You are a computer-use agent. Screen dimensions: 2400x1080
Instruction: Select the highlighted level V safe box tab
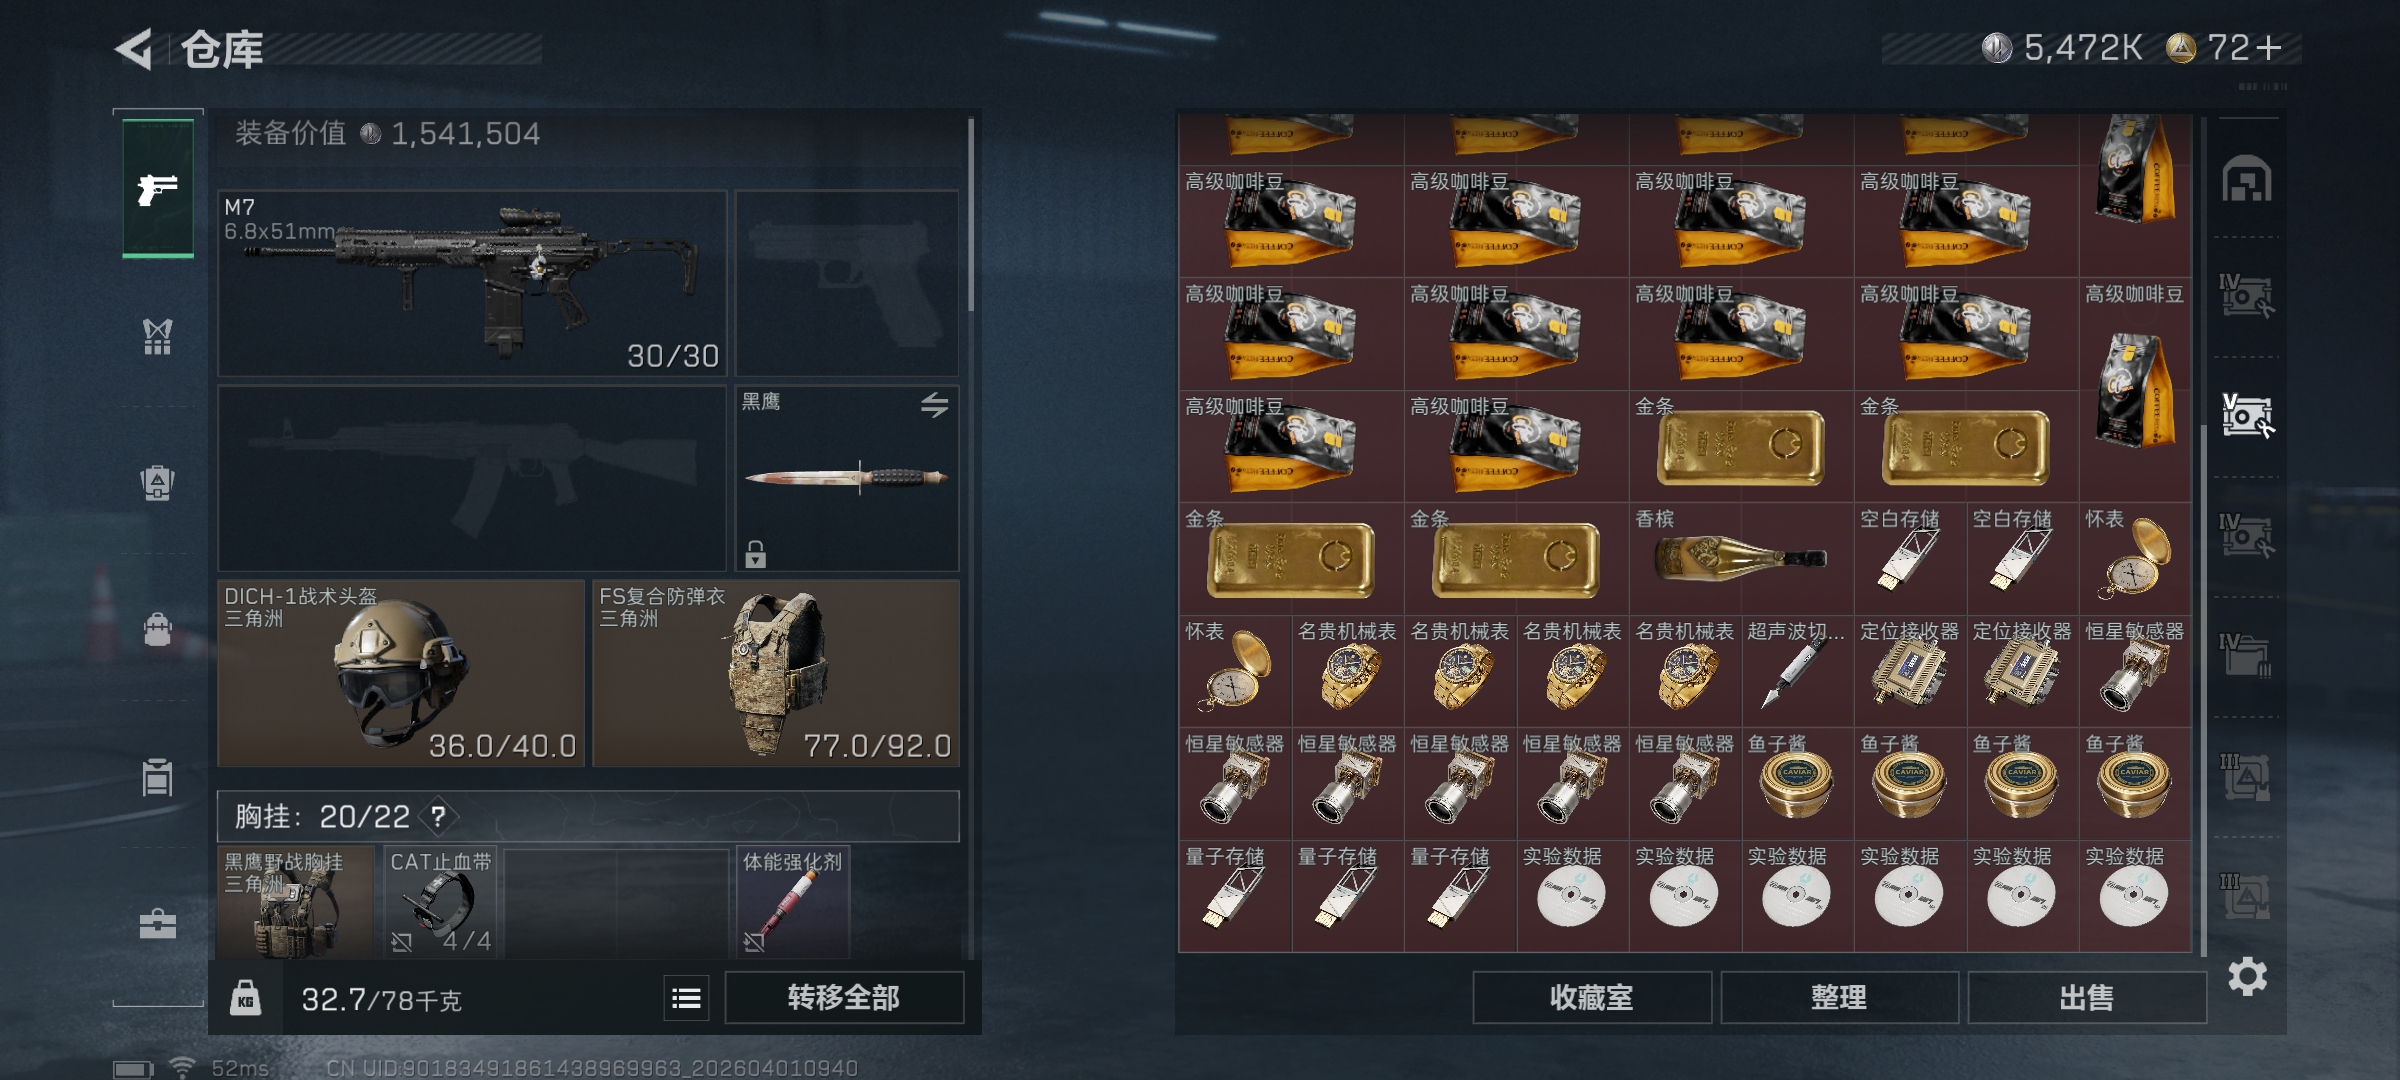[2246, 415]
